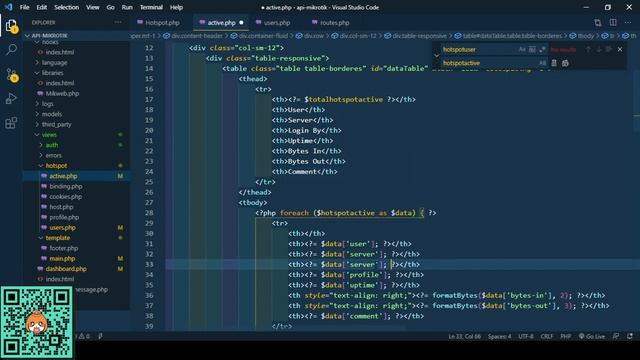Viewport: 640px width, 360px height.
Task: Split the editor to the right
Action: pyautogui.click(x=613, y=22)
